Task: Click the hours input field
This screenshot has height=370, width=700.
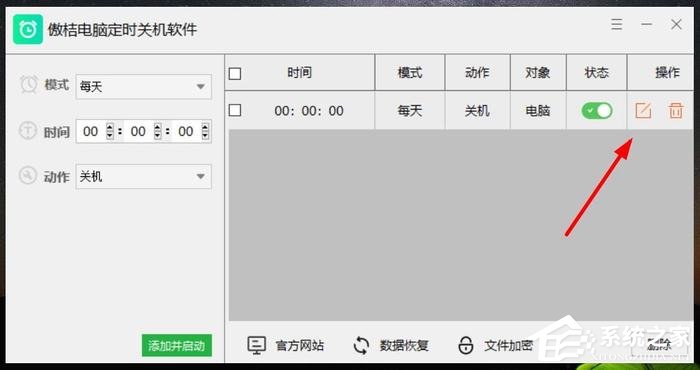Action: 91,131
